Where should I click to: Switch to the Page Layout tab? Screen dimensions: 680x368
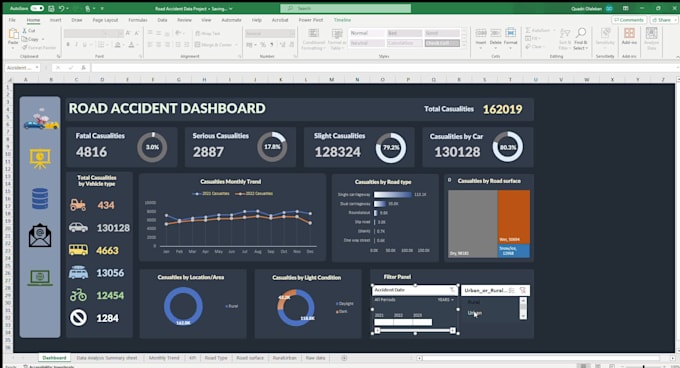pyautogui.click(x=105, y=20)
